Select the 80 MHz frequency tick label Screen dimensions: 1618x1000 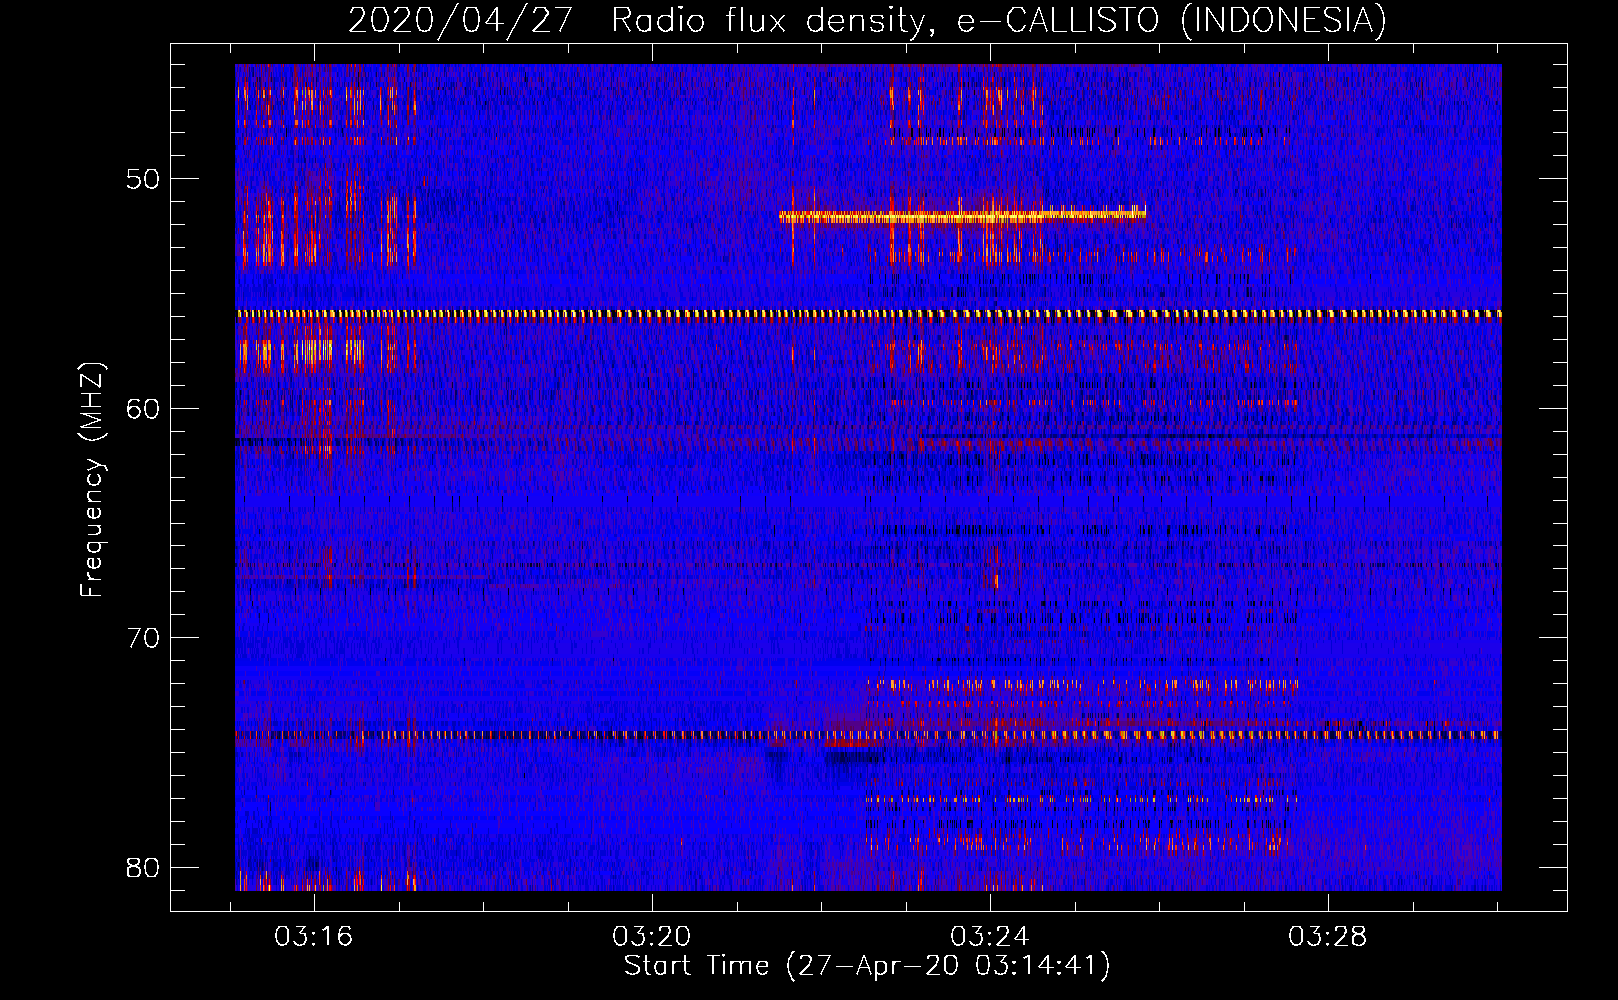point(143,867)
